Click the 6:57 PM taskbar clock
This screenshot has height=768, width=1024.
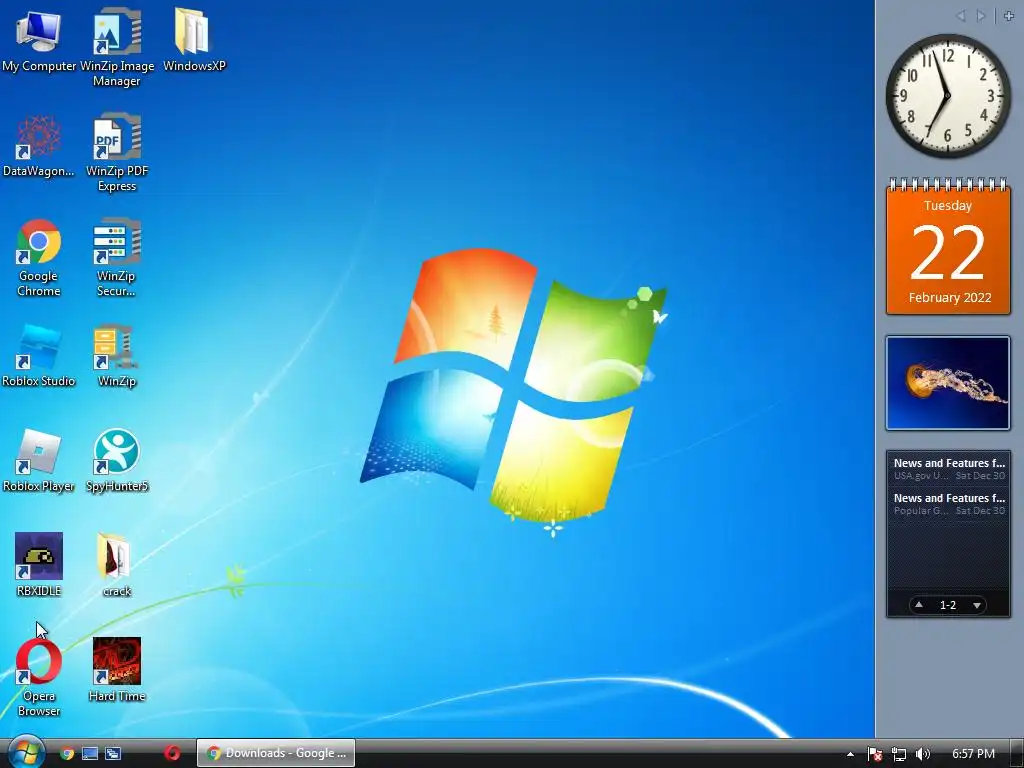(973, 754)
